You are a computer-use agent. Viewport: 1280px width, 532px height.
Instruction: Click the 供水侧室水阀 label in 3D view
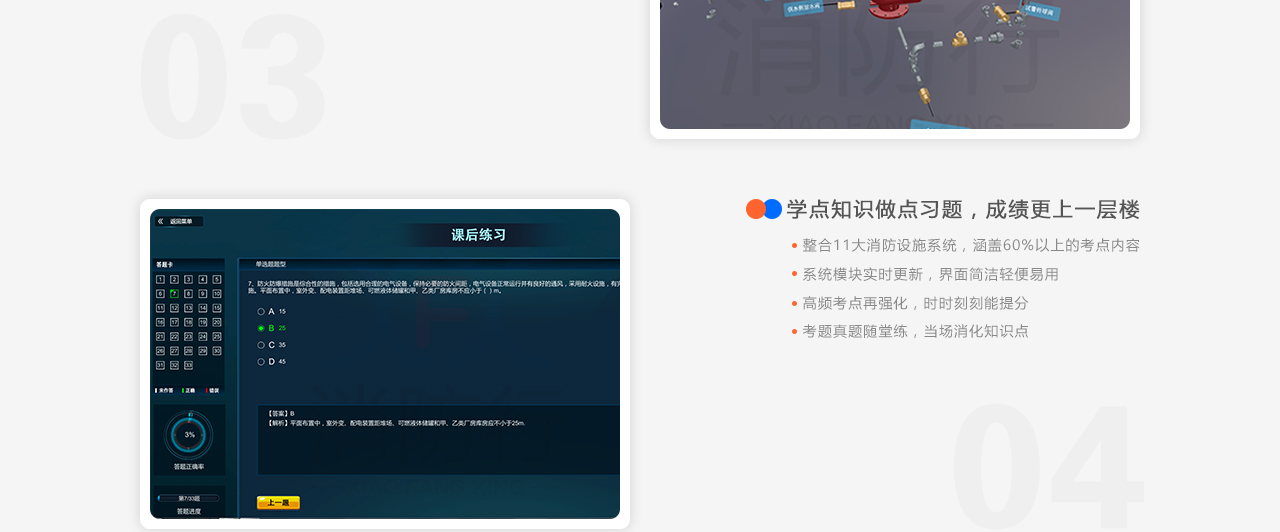(801, 6)
